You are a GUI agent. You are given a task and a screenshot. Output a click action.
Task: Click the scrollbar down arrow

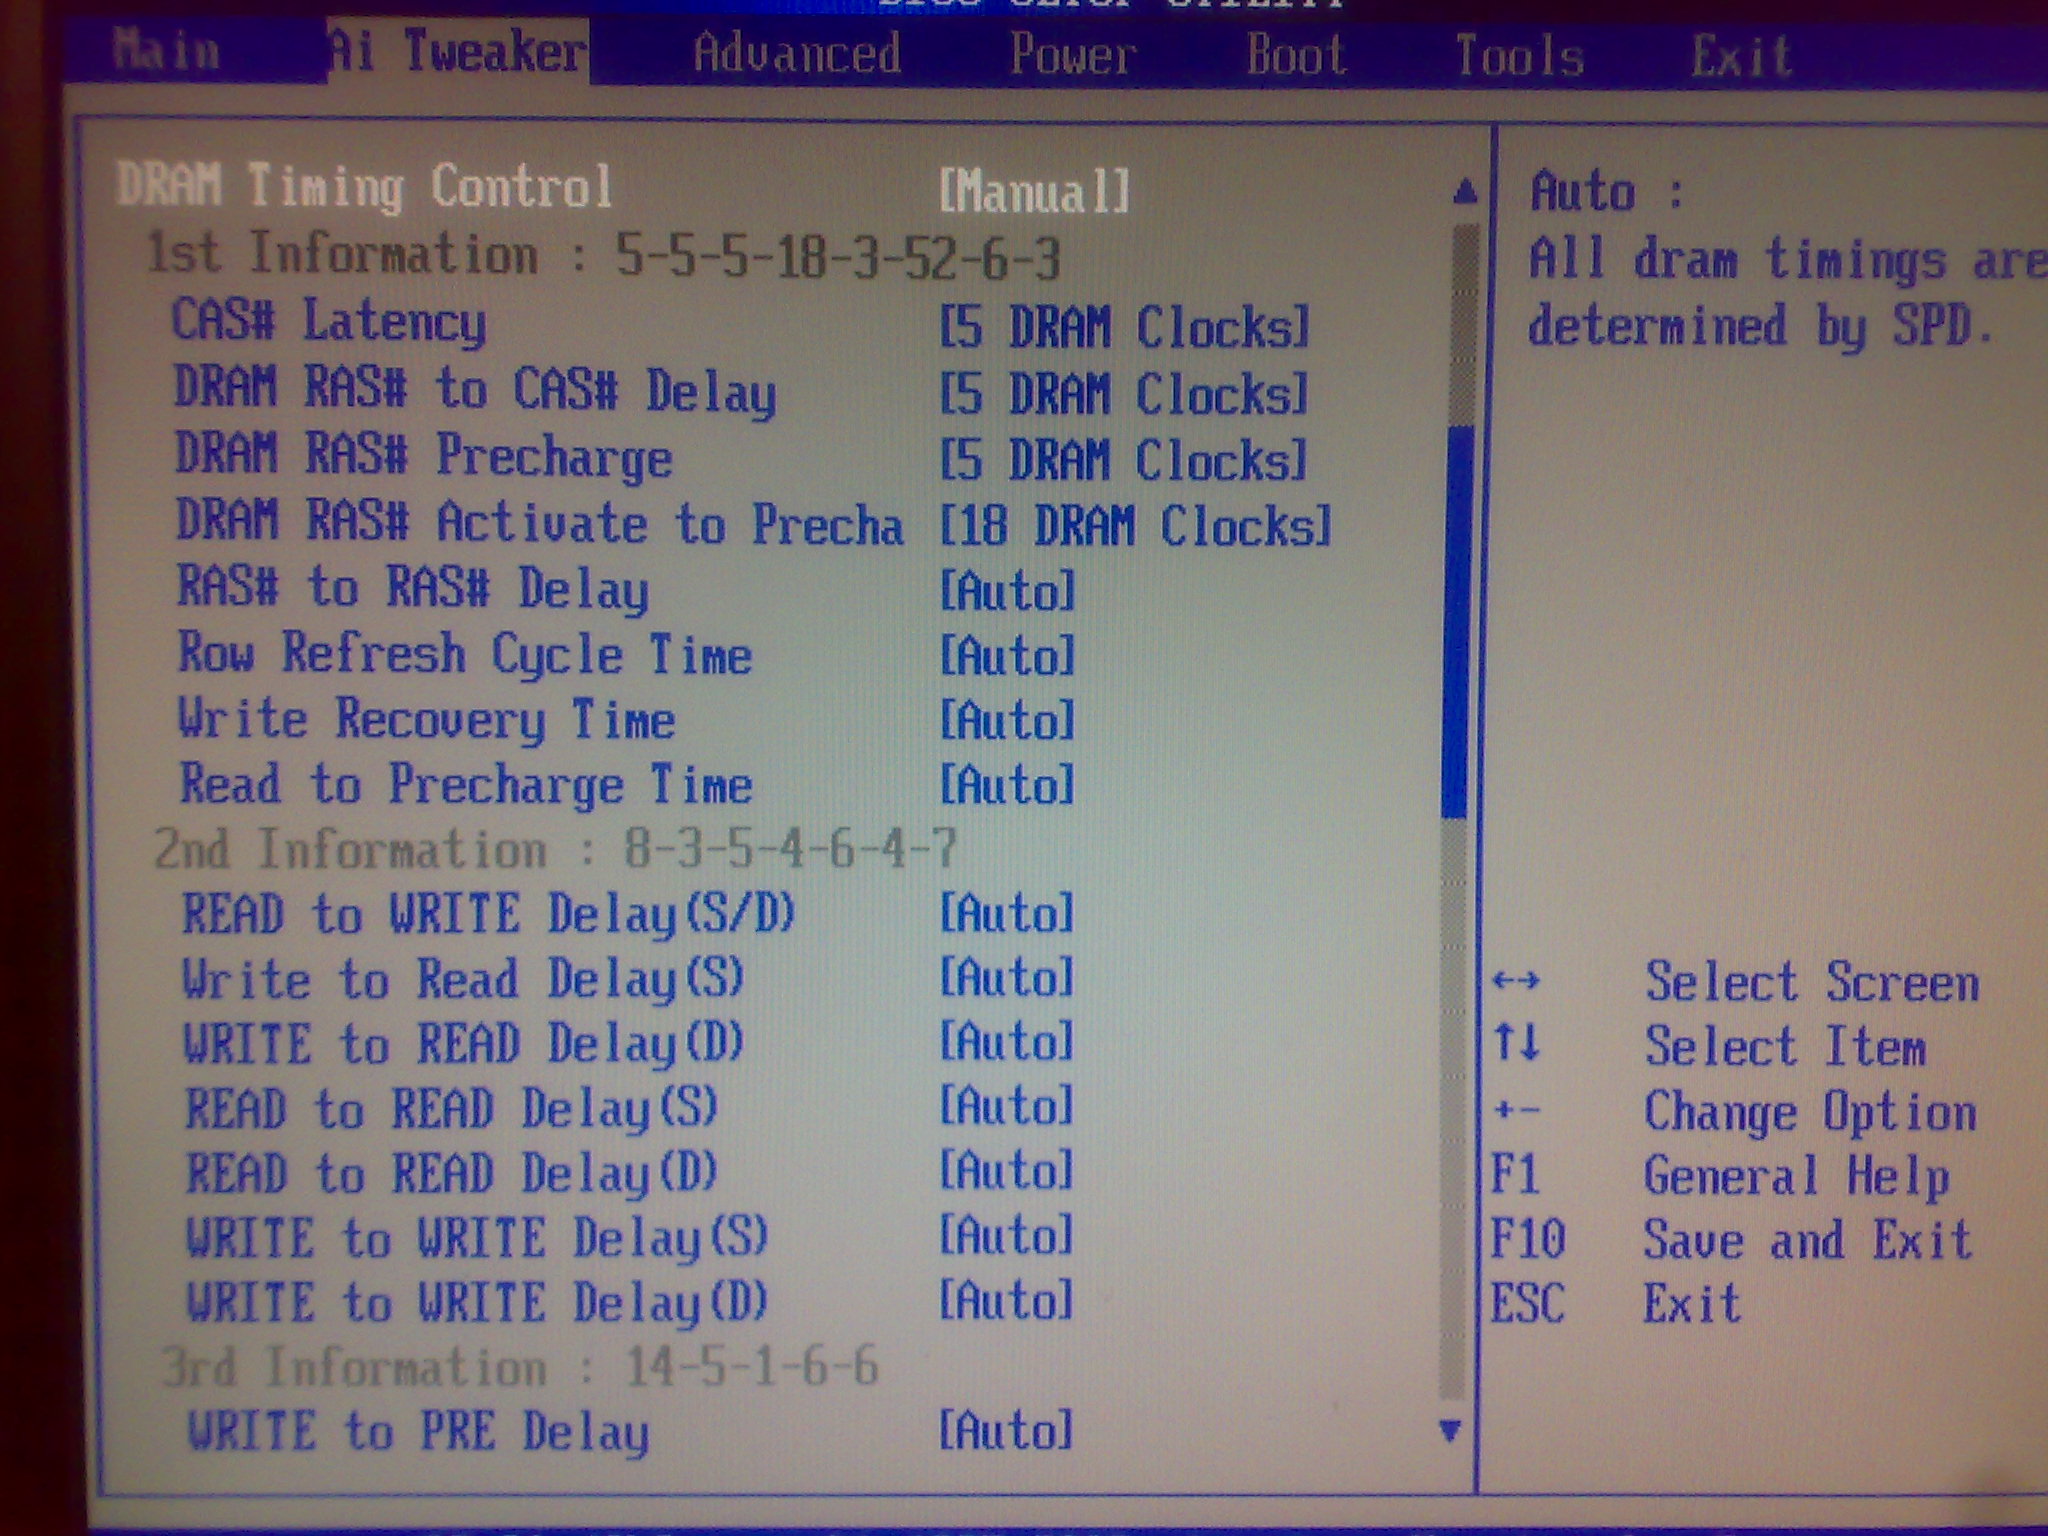point(1451,1430)
